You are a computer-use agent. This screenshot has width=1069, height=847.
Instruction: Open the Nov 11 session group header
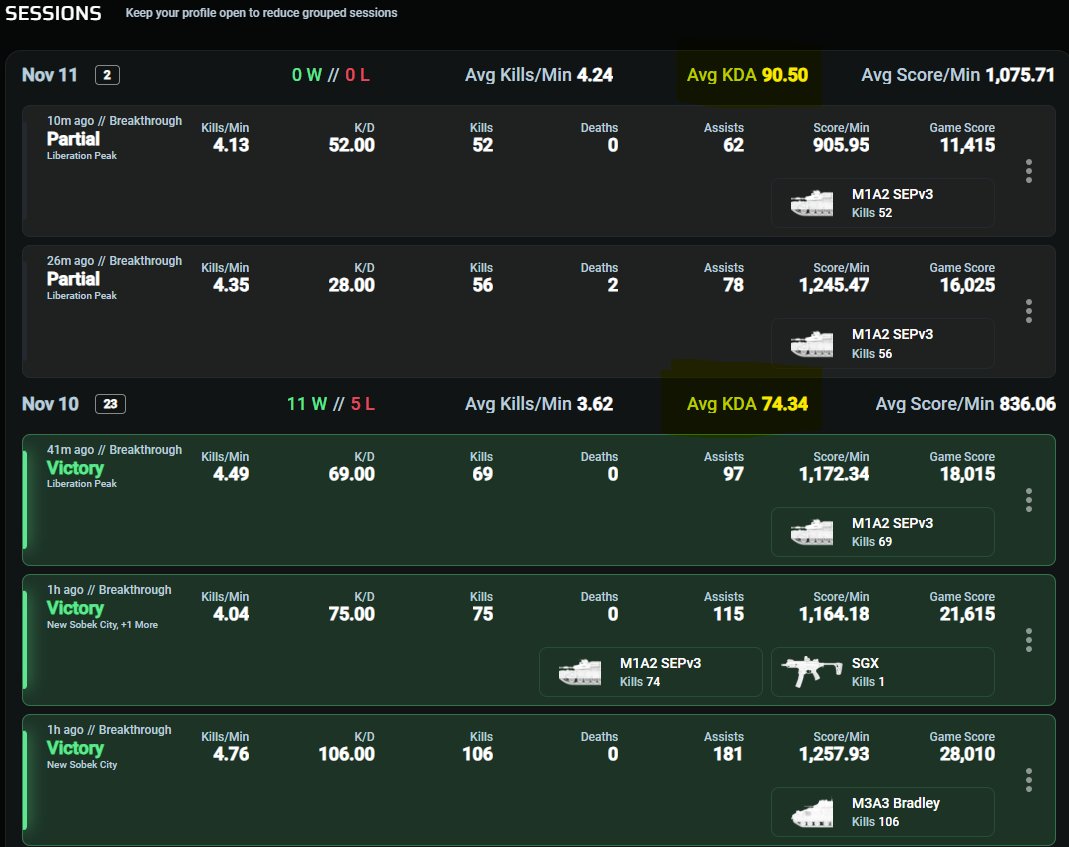(x=539, y=75)
